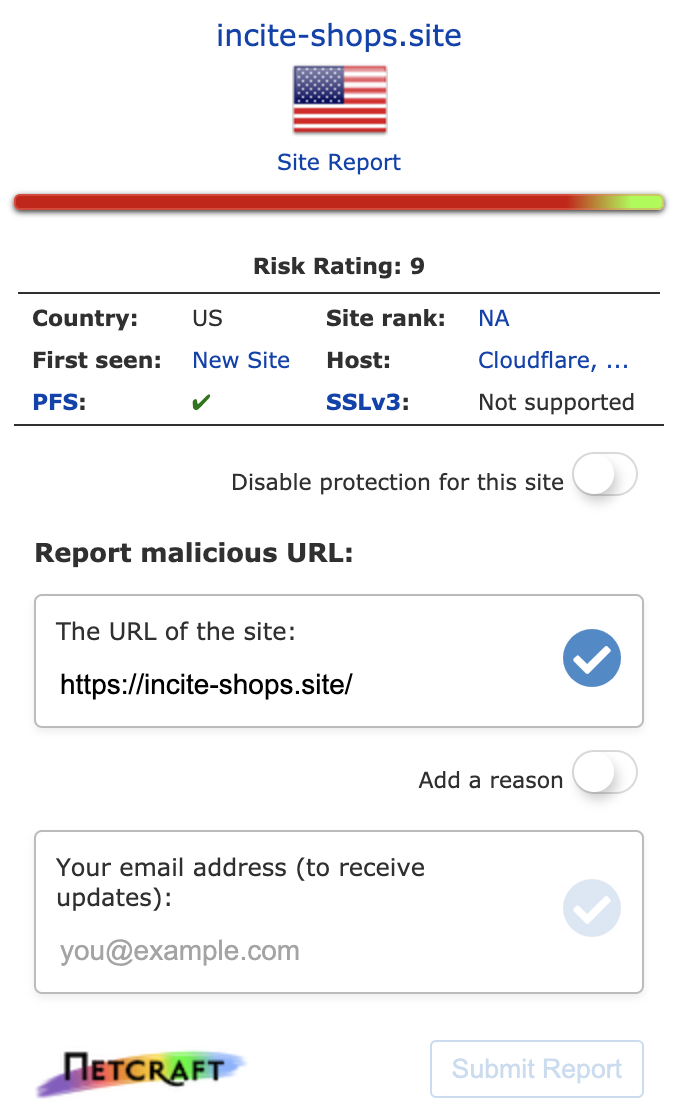The height and width of the screenshot is (1118, 678).
Task: Click the New Site first seen link
Action: pyautogui.click(x=241, y=360)
